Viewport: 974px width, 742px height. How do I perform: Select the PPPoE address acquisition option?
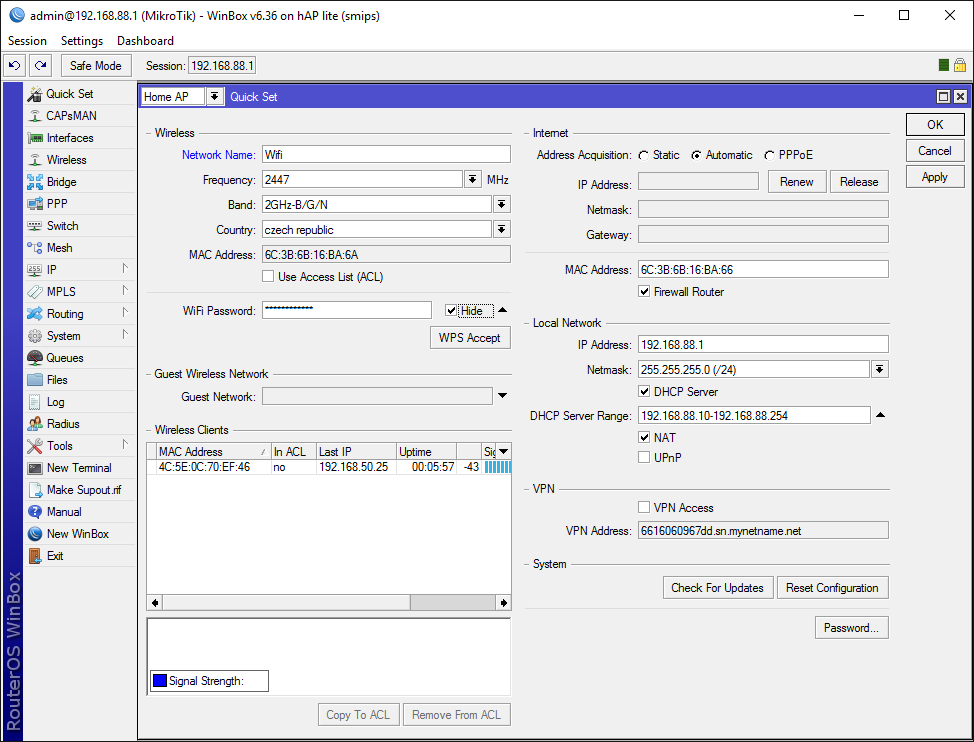(769, 155)
